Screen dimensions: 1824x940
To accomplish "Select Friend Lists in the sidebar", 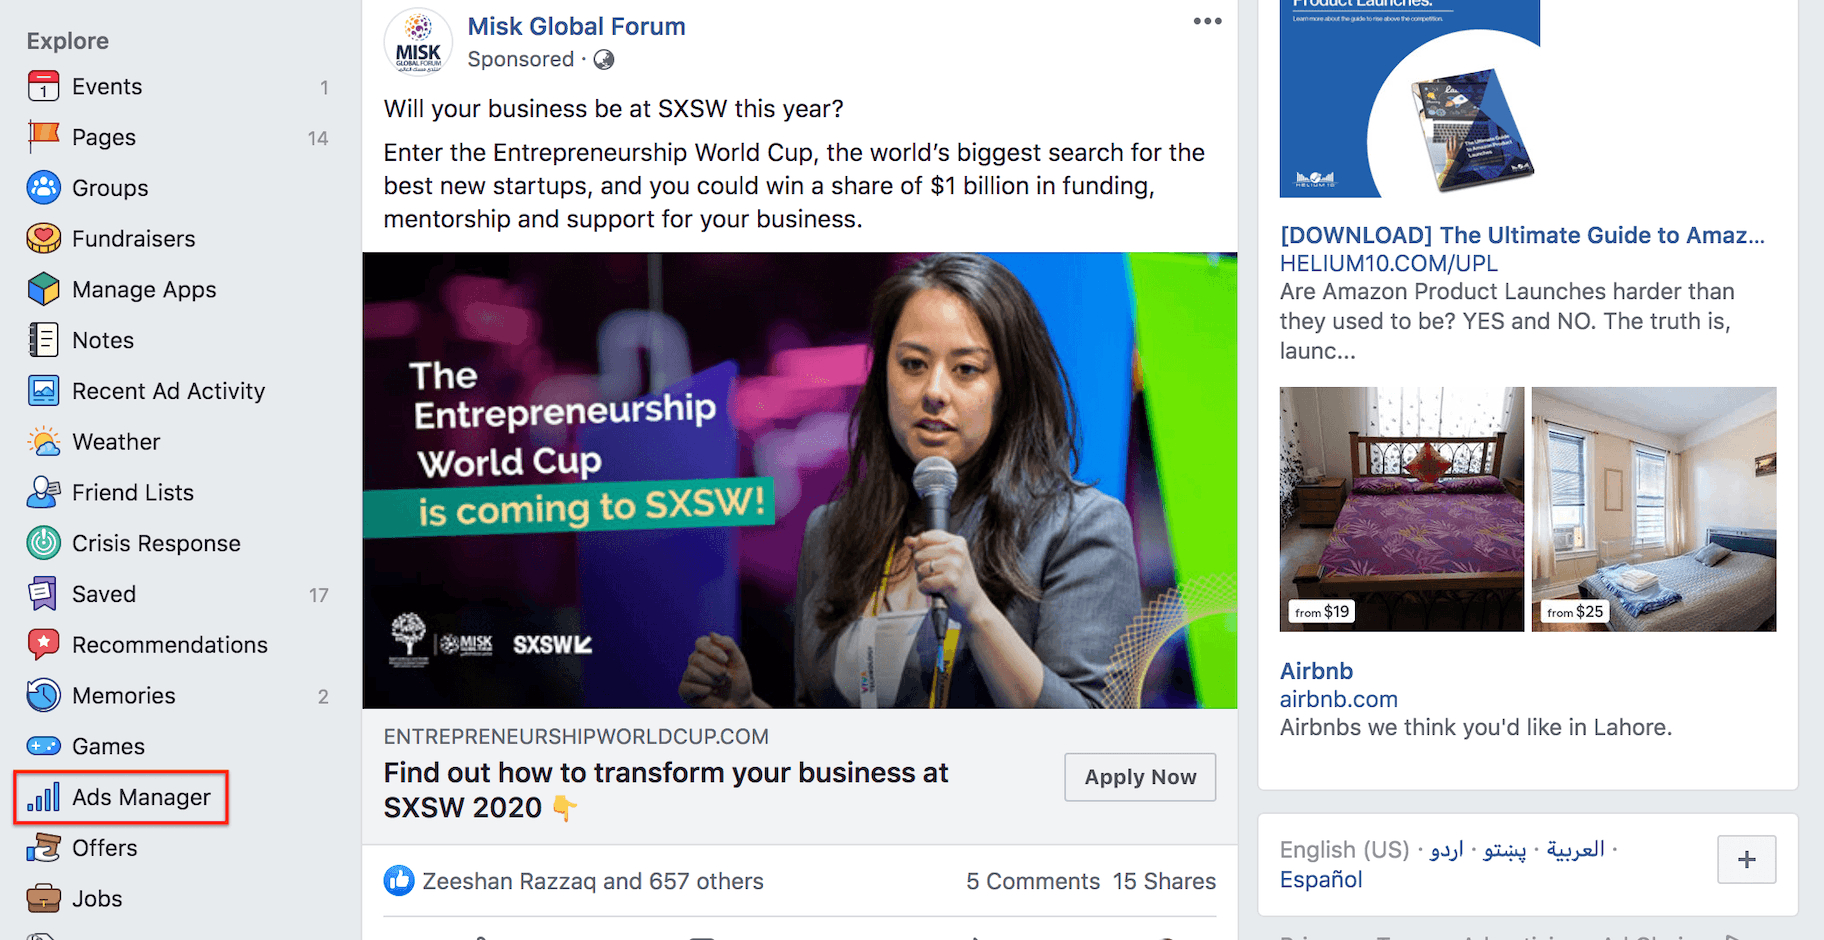I will pos(133,492).
